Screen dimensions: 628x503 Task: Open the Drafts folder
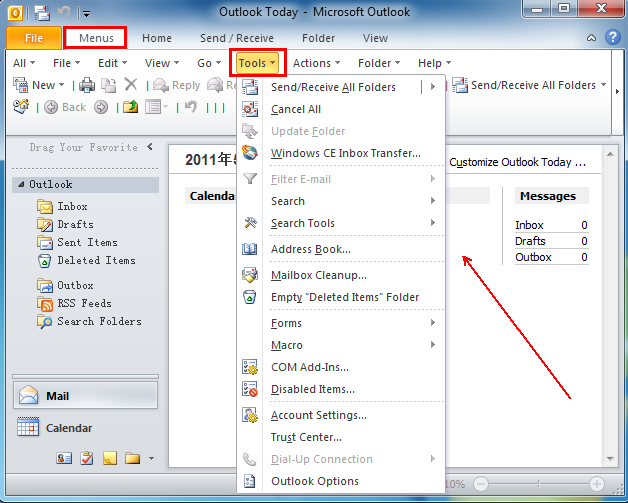[65, 224]
